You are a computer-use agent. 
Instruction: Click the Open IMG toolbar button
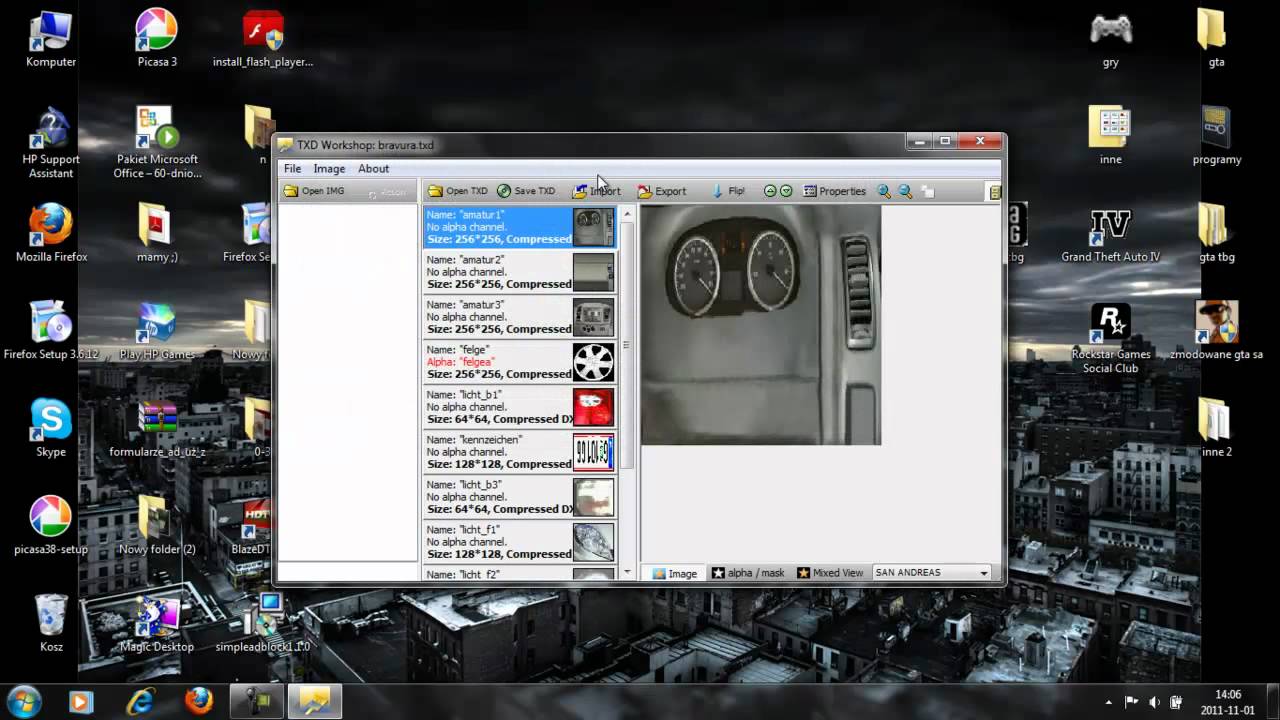pos(314,191)
